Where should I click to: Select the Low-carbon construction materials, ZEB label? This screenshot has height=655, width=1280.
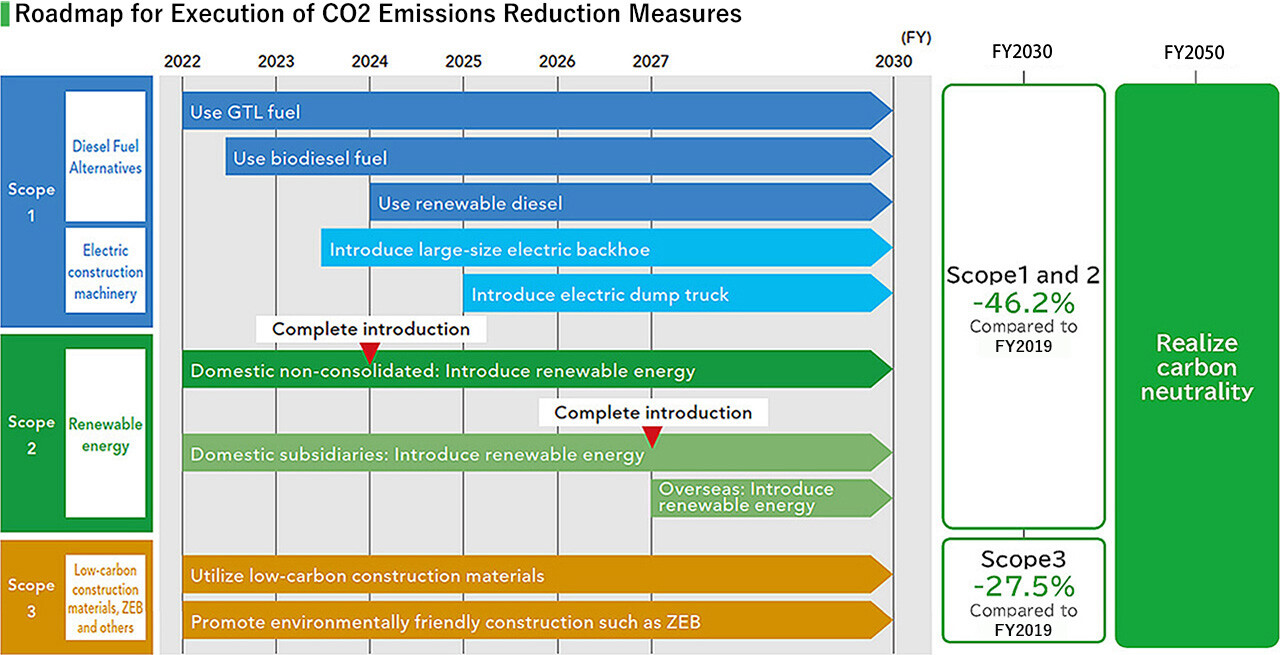pos(106,596)
